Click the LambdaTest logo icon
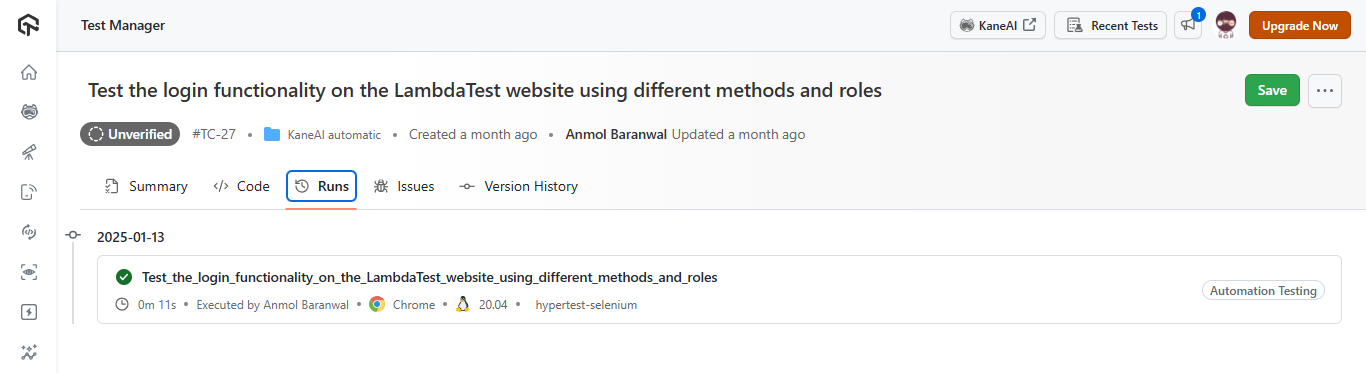Viewport: 1366px width, 373px height. pyautogui.click(x=29, y=25)
